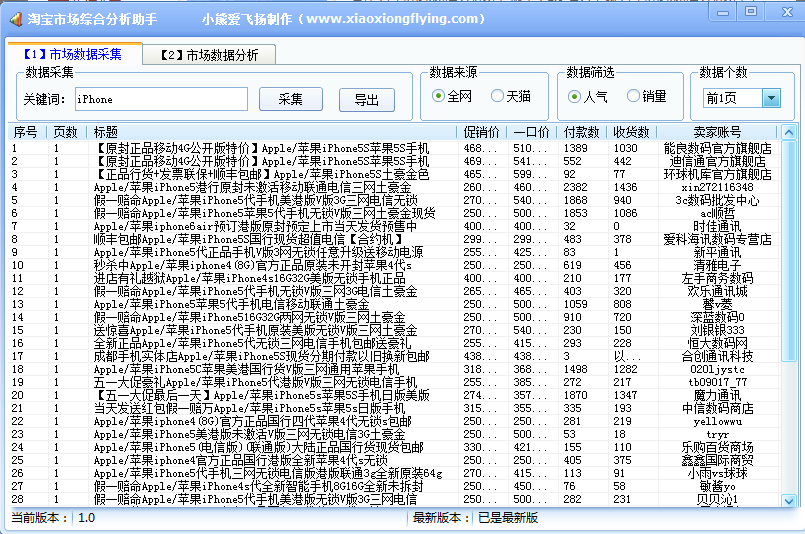Close the 淘宝市场综合分析助手 window
This screenshot has height=534, width=805.
[786, 11]
